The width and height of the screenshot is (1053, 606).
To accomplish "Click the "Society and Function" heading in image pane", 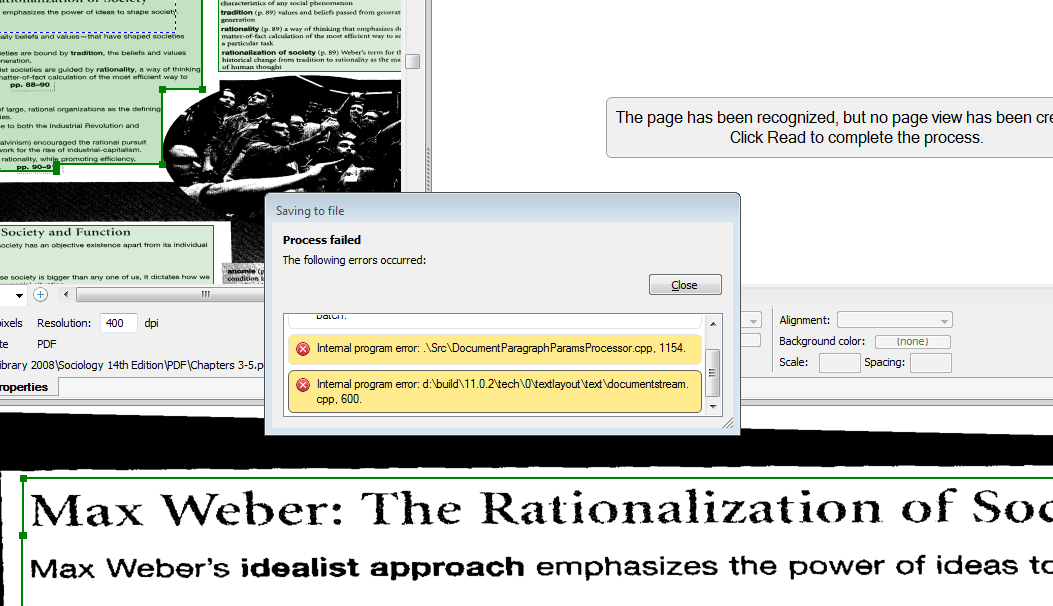I will click(66, 232).
